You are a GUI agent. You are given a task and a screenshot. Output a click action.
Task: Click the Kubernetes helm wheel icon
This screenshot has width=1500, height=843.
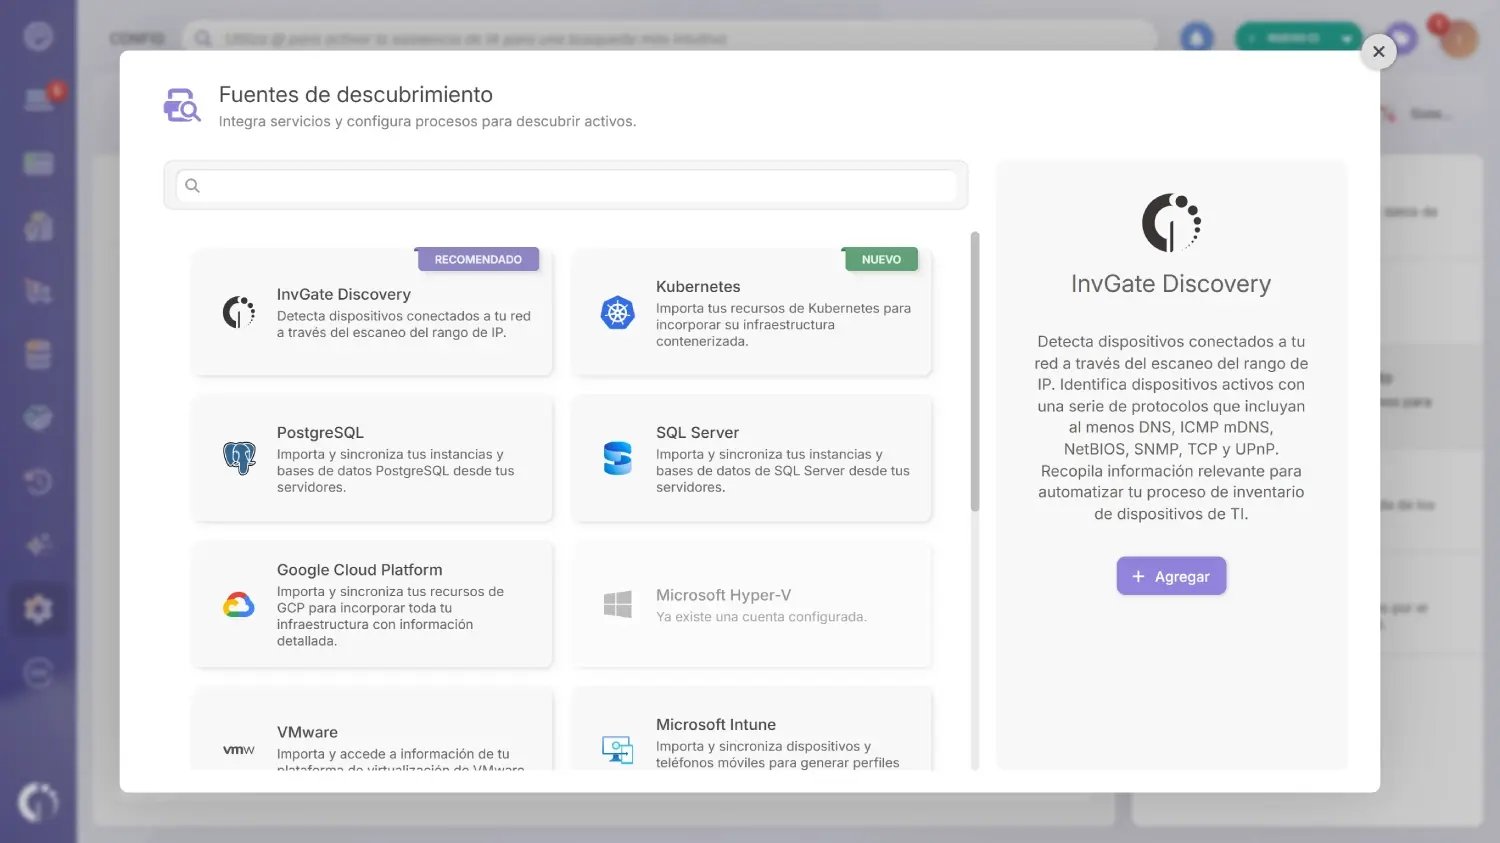pos(618,313)
